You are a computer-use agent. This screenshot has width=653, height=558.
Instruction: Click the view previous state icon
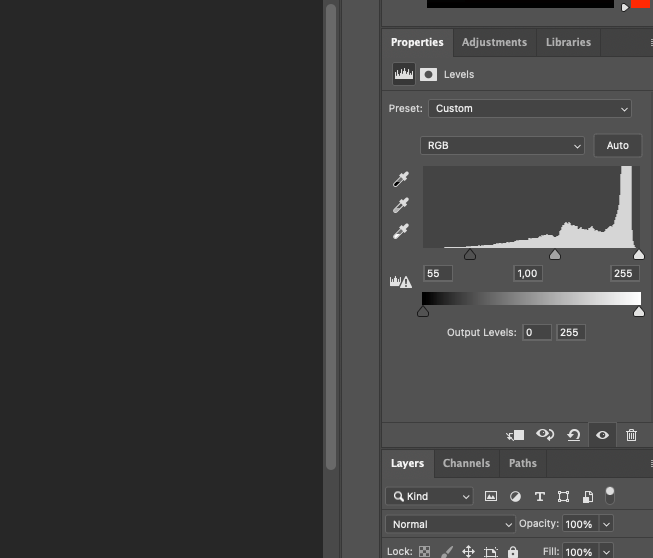pyautogui.click(x=545, y=435)
